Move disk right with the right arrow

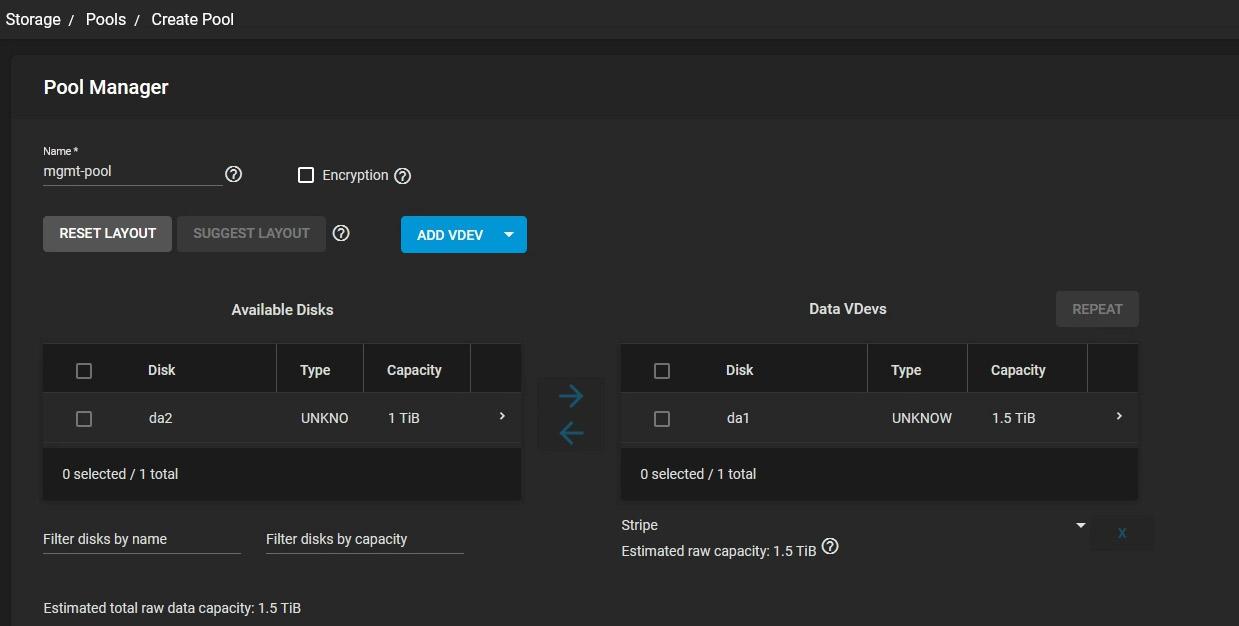pos(571,396)
